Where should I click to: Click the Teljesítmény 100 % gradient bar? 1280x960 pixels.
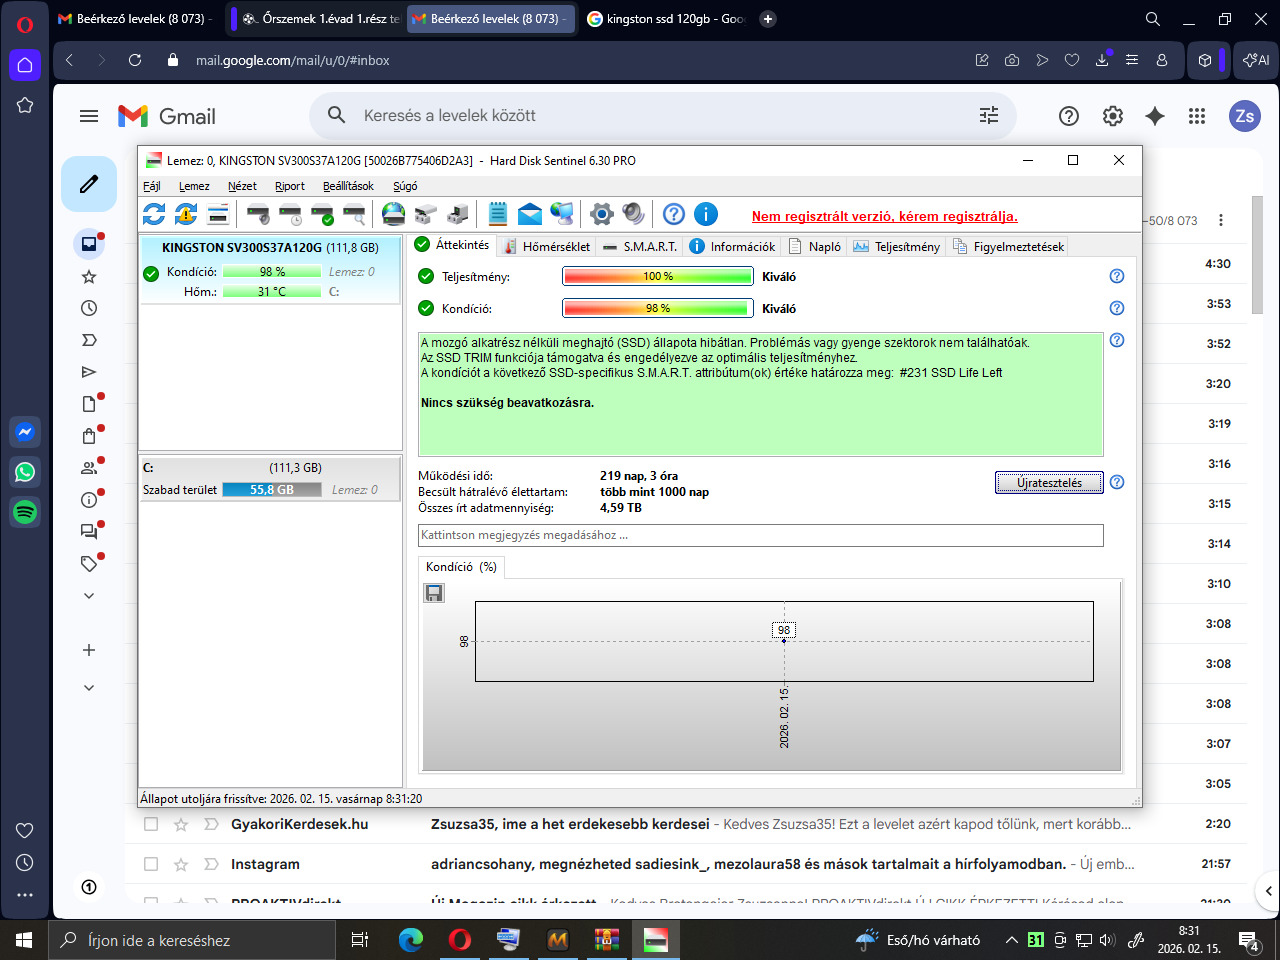point(658,276)
